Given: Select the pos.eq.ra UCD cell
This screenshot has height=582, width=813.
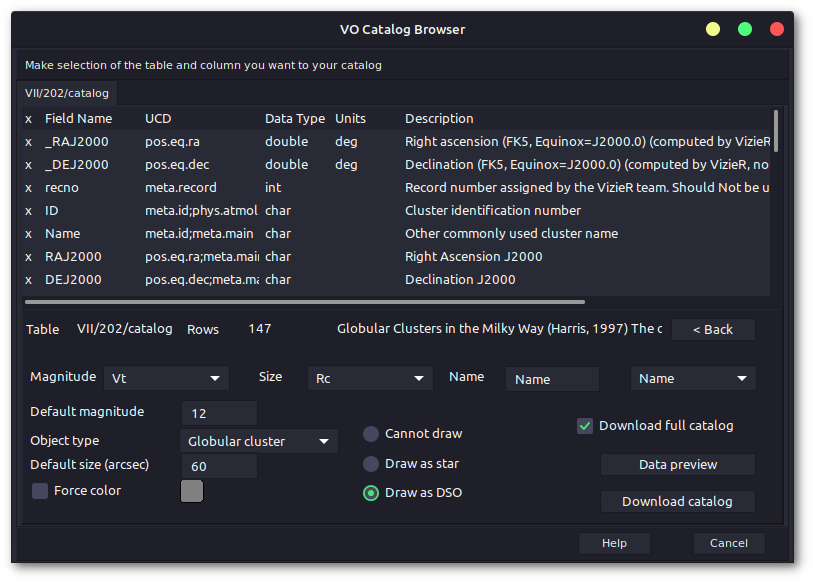Looking at the screenshot, I should point(172,142).
